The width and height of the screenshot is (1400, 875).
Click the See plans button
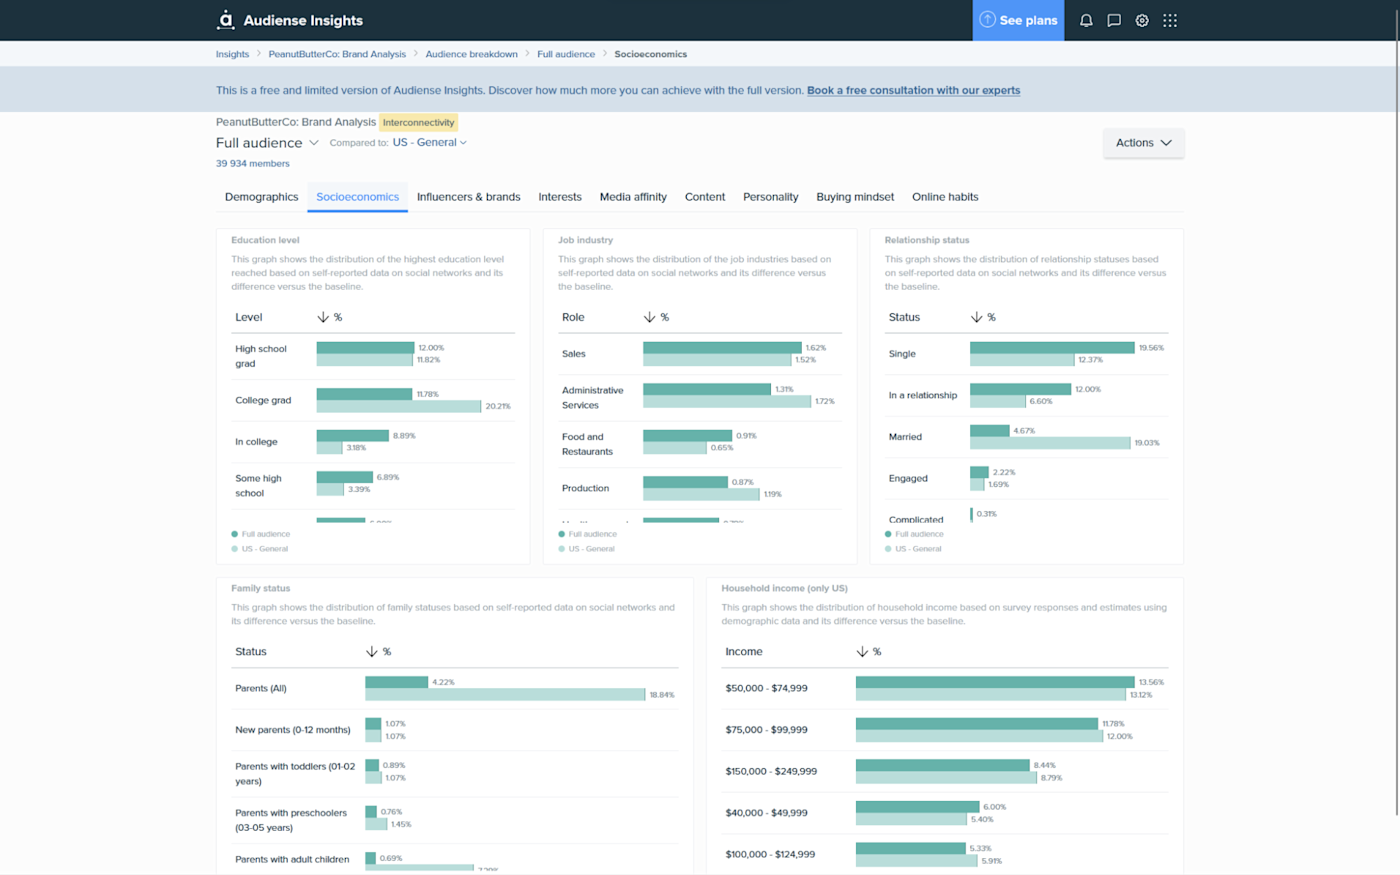click(1018, 20)
